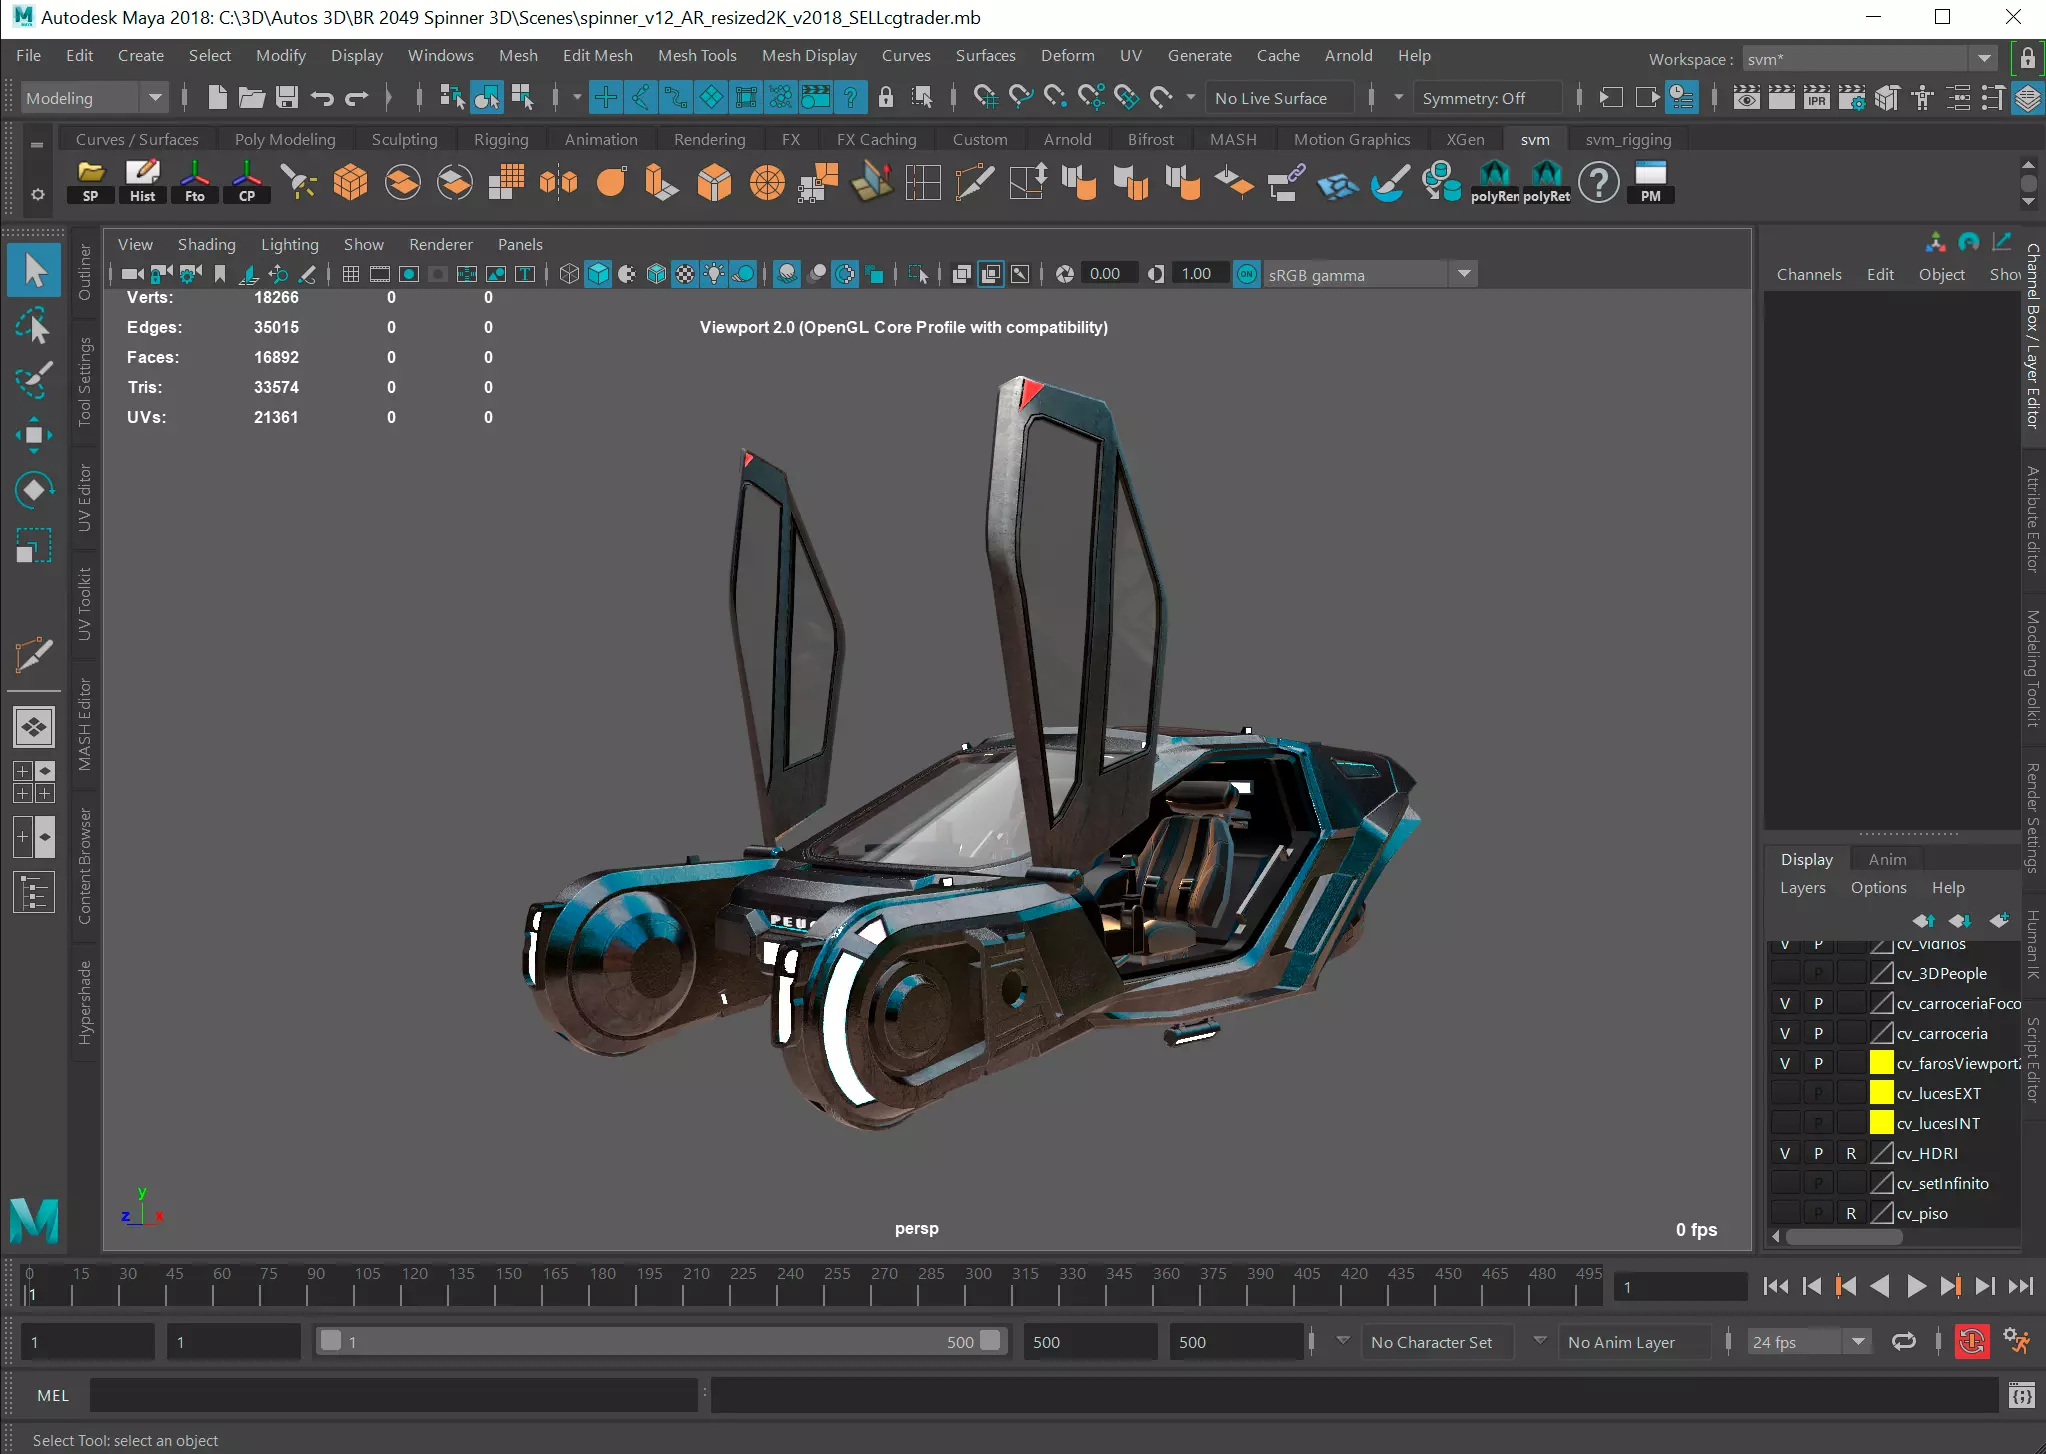
Task: Save the scene with floppy icon
Action: point(287,97)
